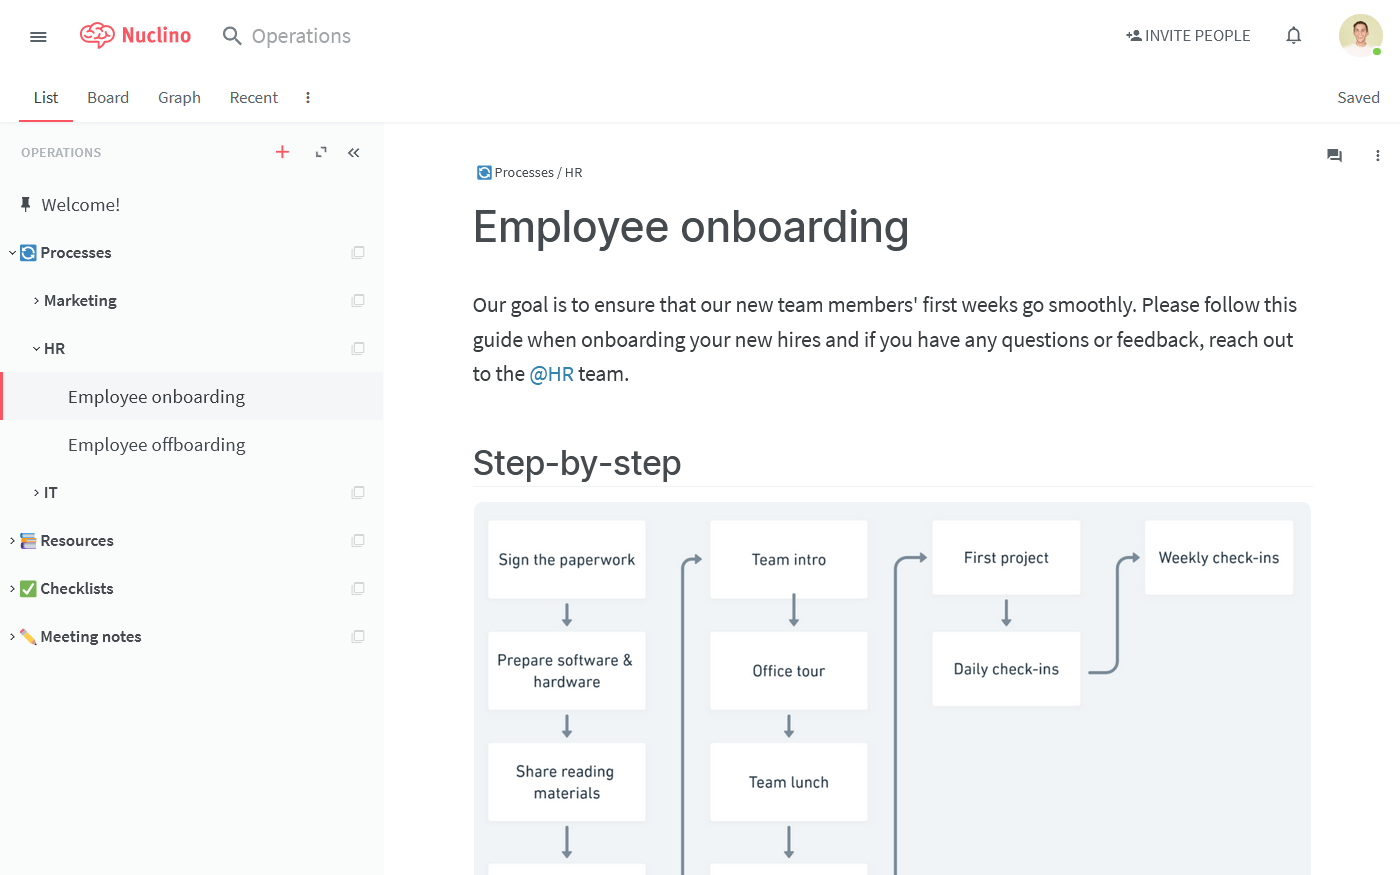The width and height of the screenshot is (1400, 875).
Task: Switch to the Recent tab
Action: 254,98
